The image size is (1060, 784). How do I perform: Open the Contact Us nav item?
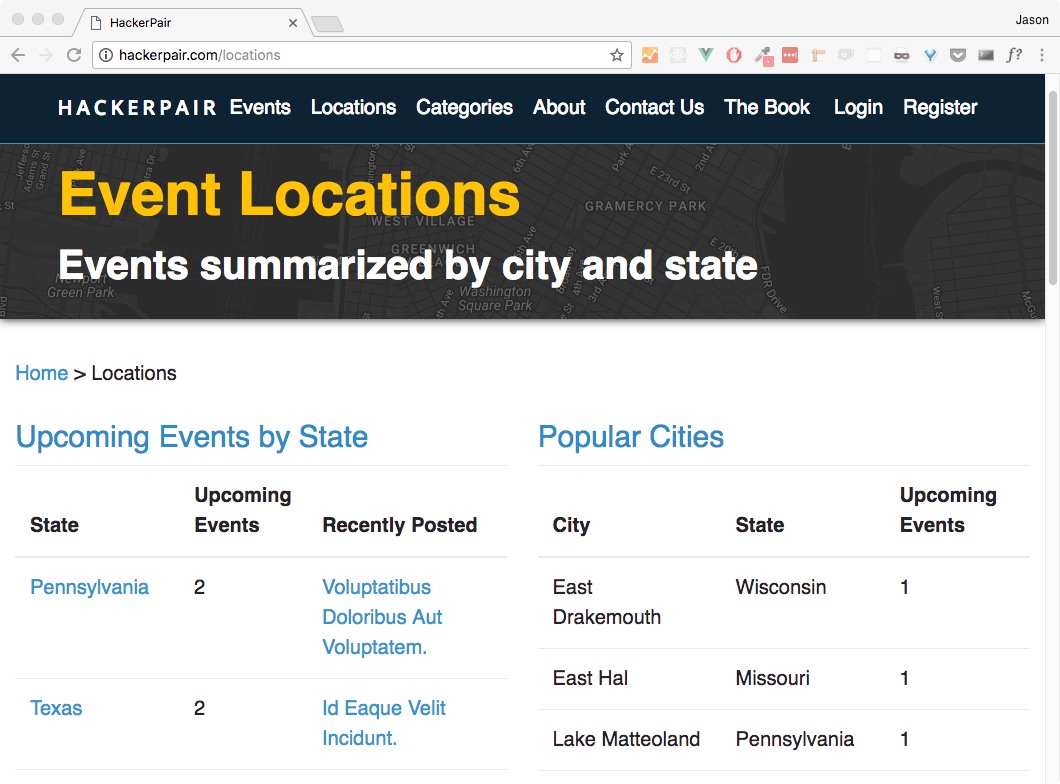point(654,107)
